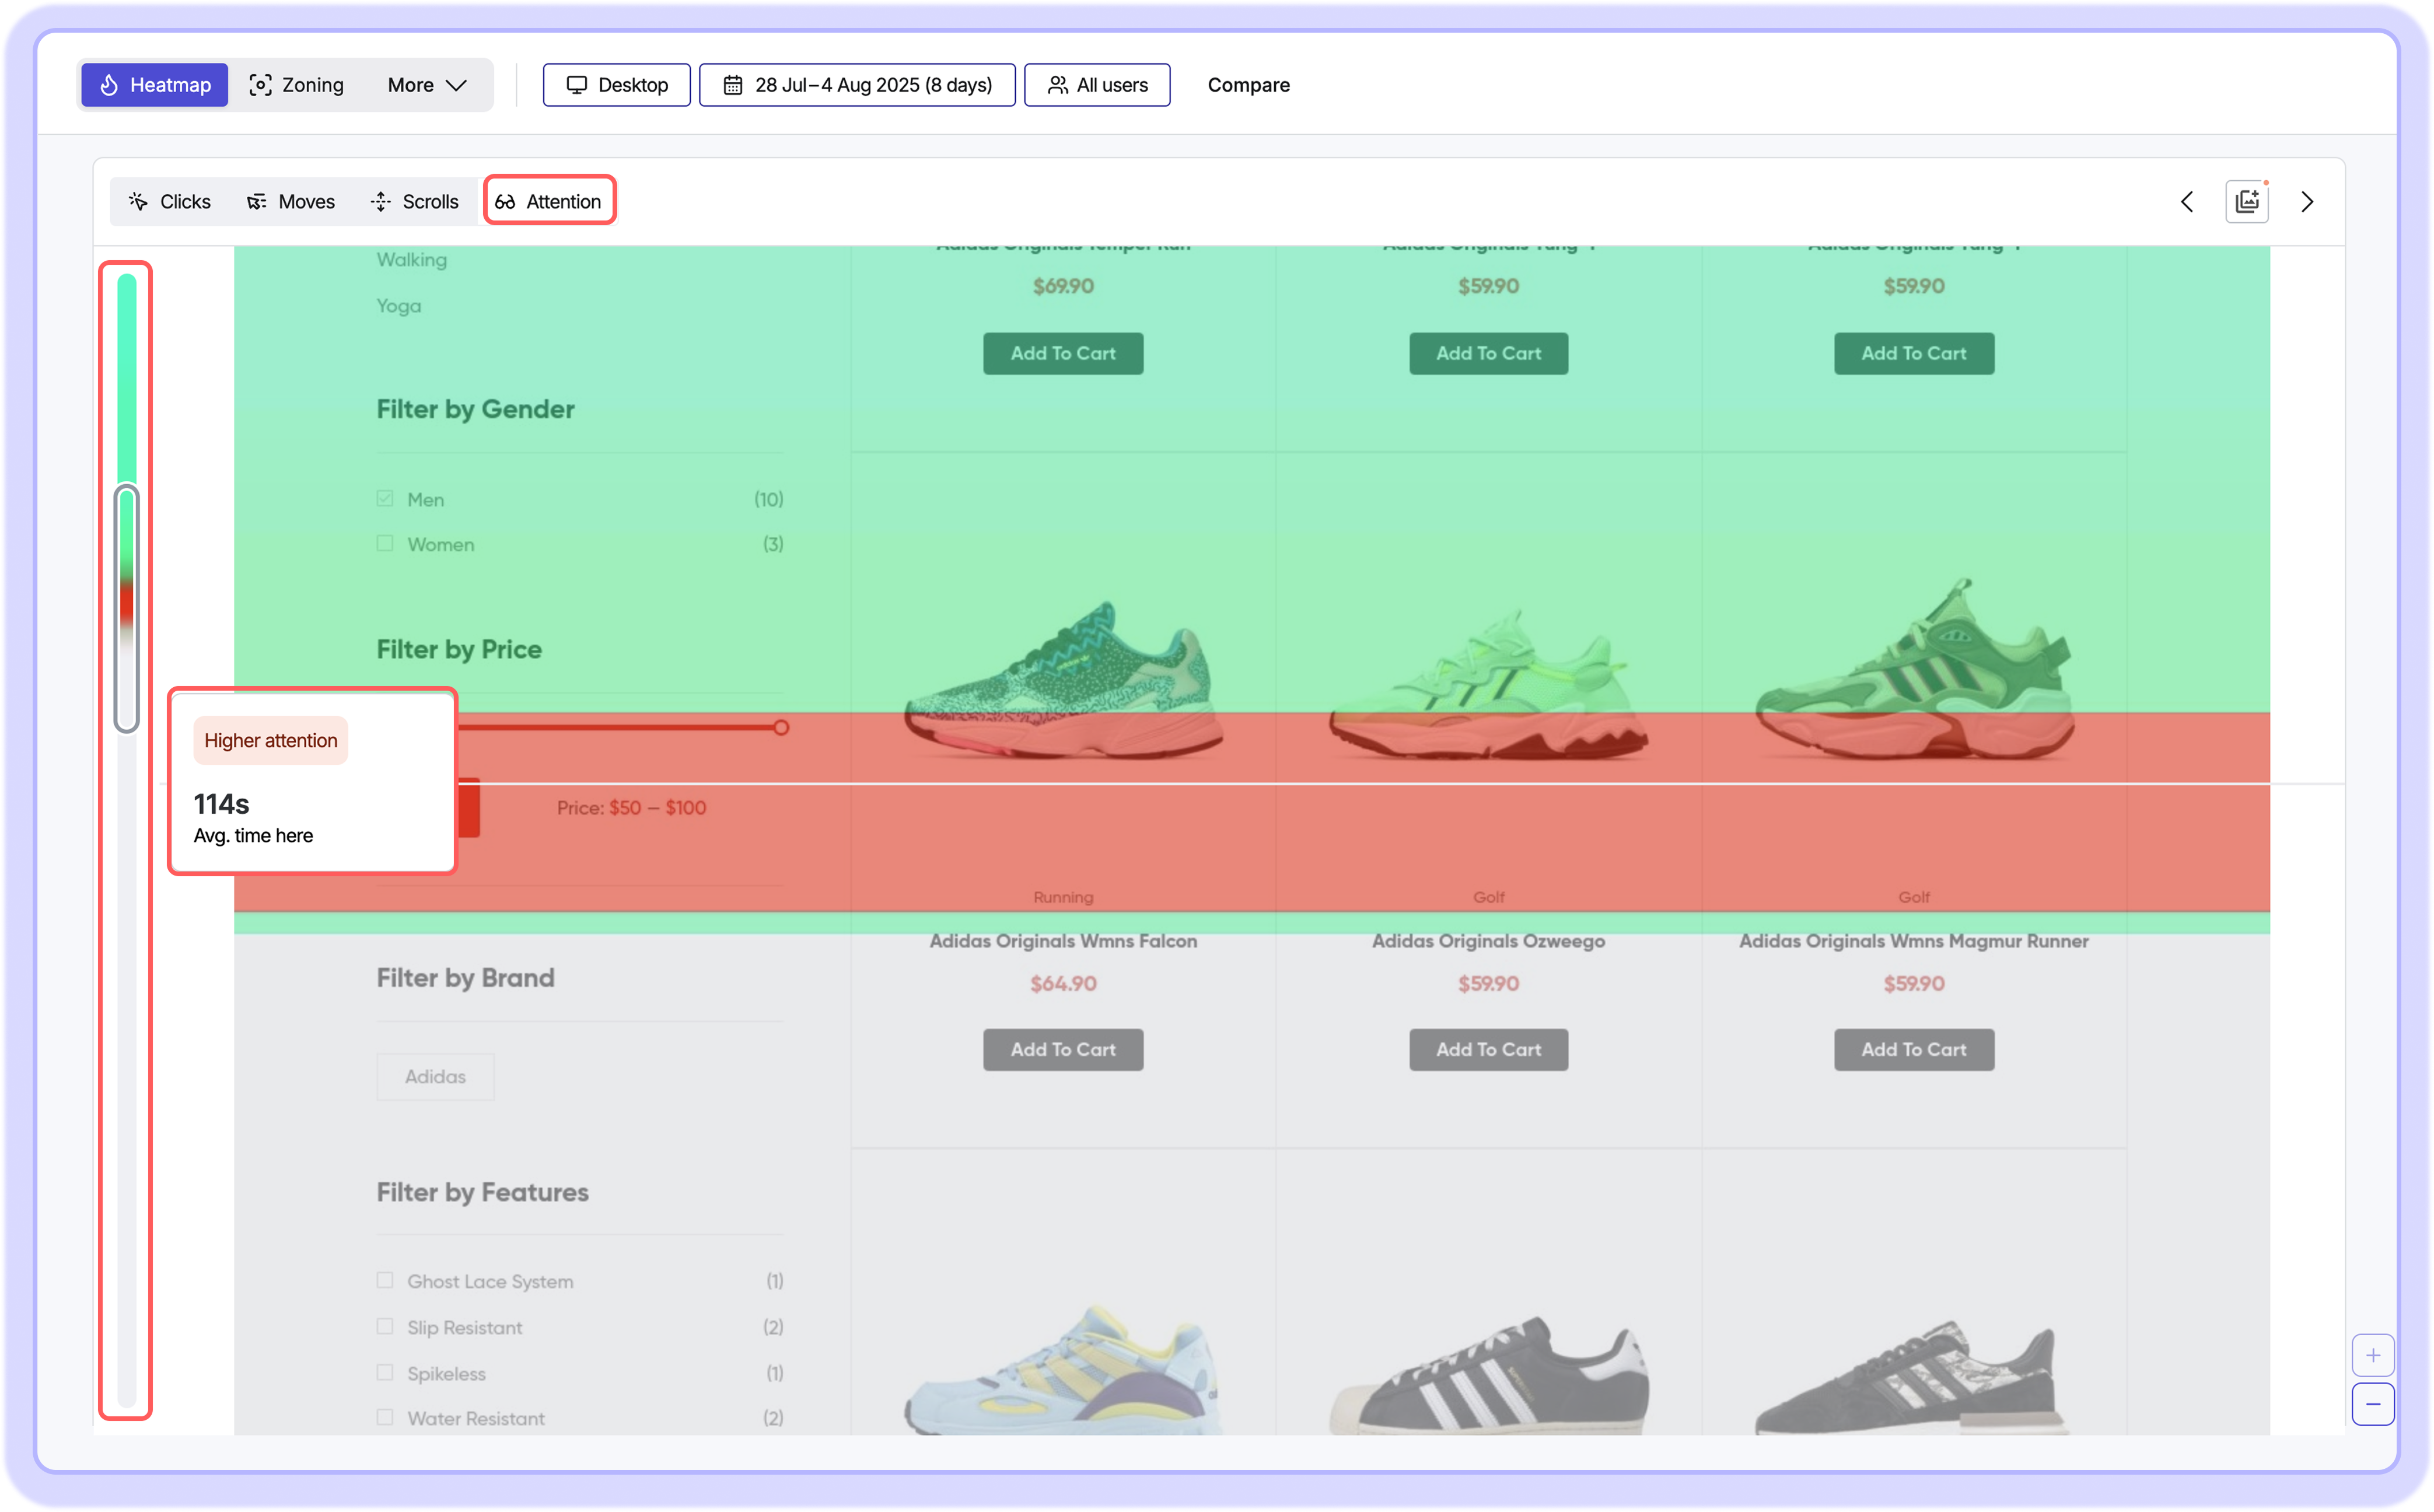The height and width of the screenshot is (1512, 2434).
Task: Go to previous page with left chevron
Action: tap(2187, 202)
